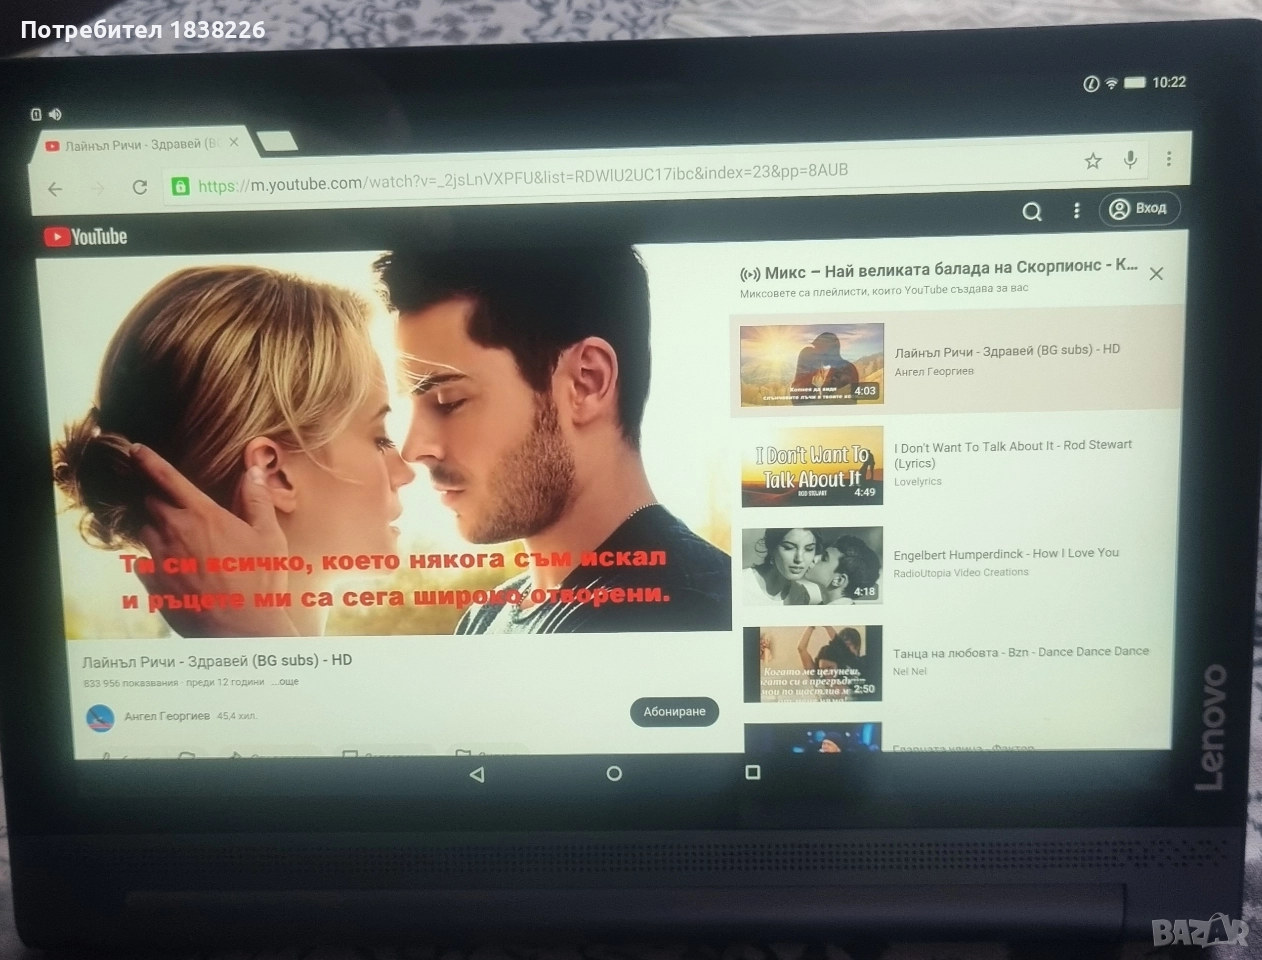The image size is (1262, 960).
Task: Open YouTube search with the magnifier icon
Action: tap(1032, 211)
